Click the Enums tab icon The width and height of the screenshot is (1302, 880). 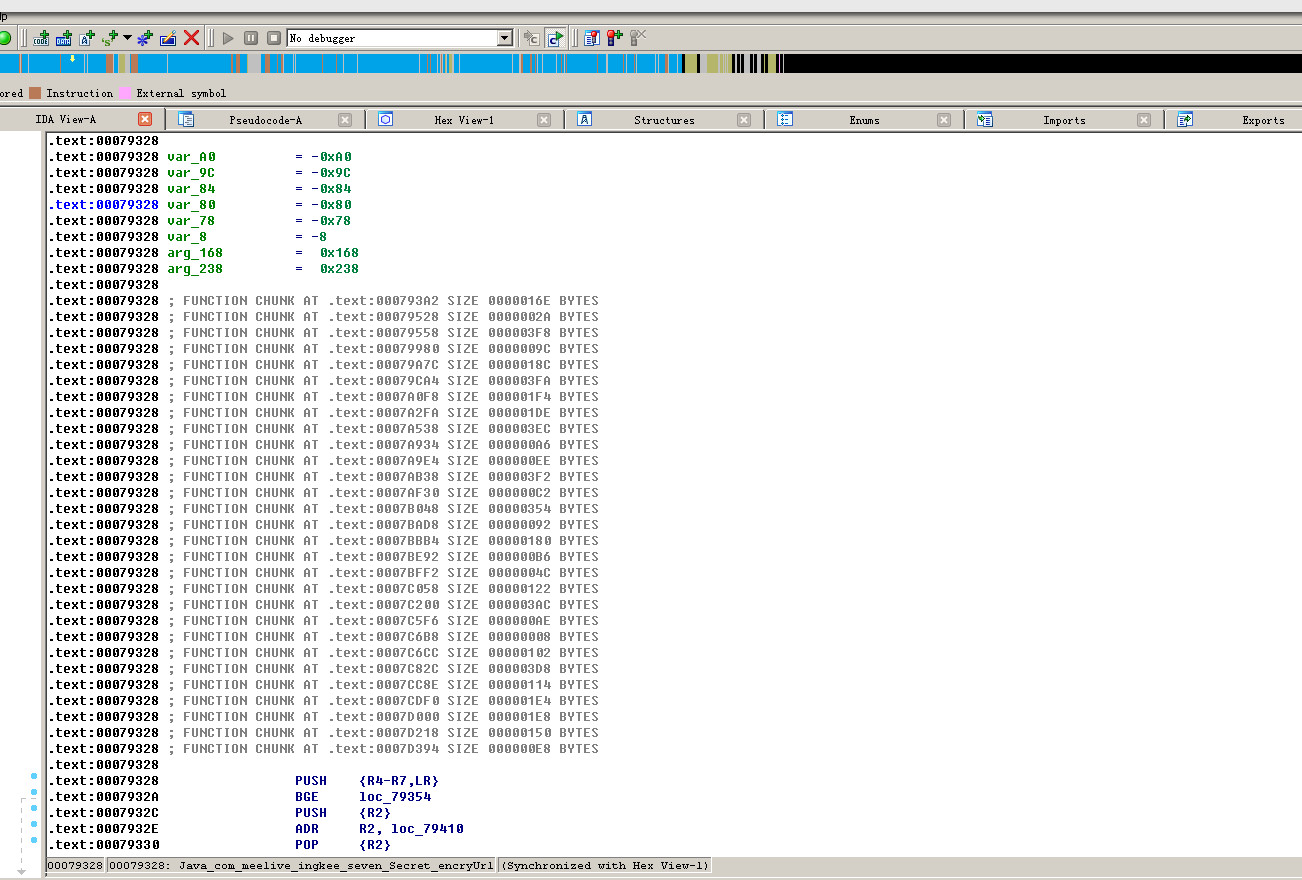coord(785,119)
